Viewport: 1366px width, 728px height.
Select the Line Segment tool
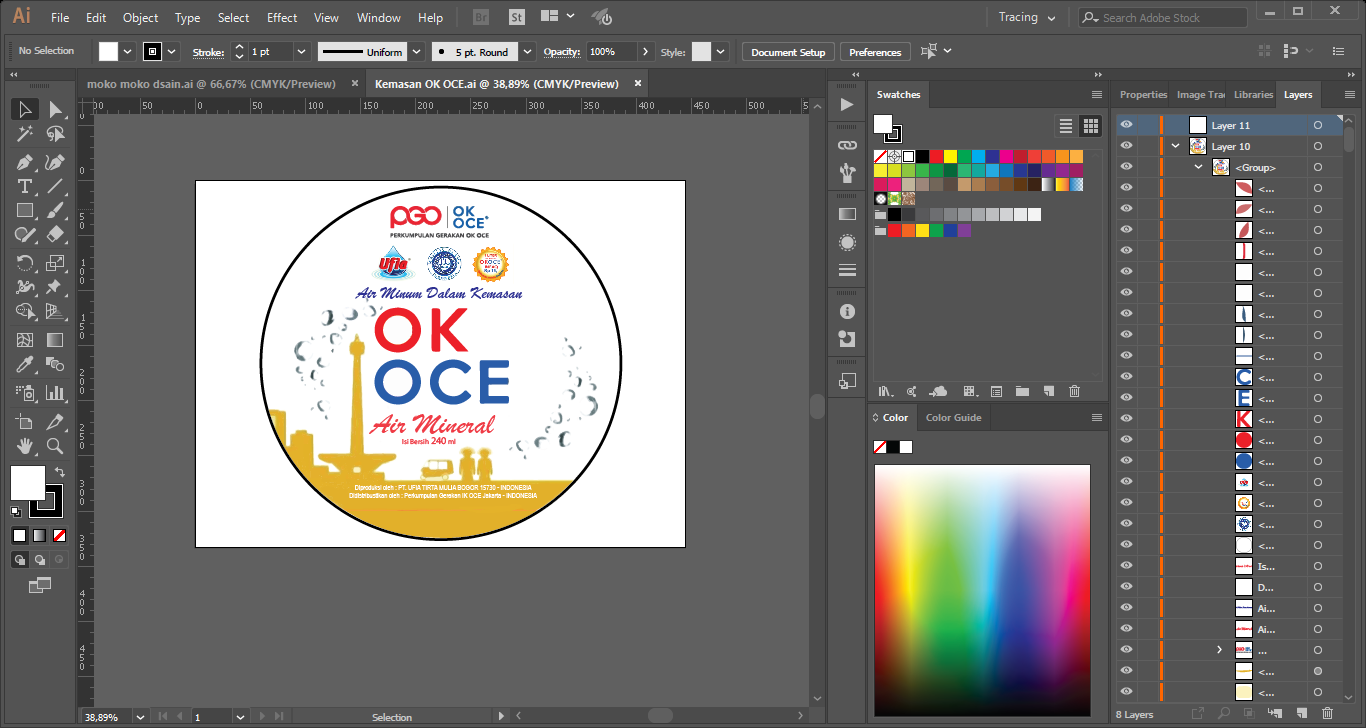point(55,186)
